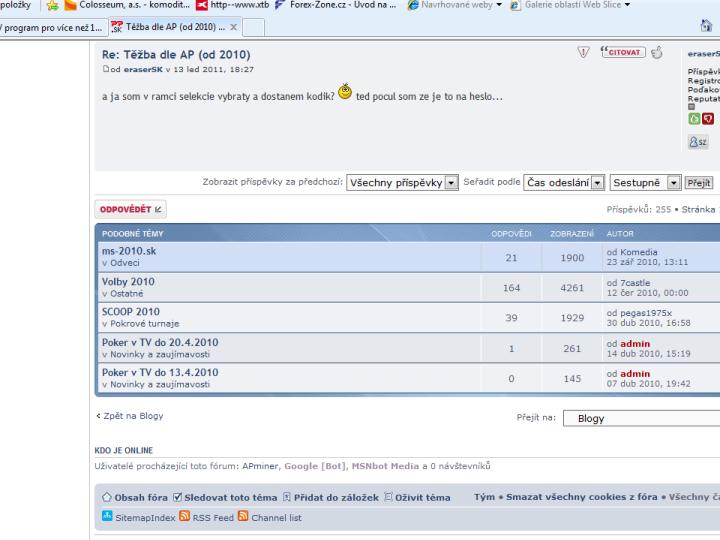
Task: Open the Sestupně order dropdown
Action: coord(645,183)
